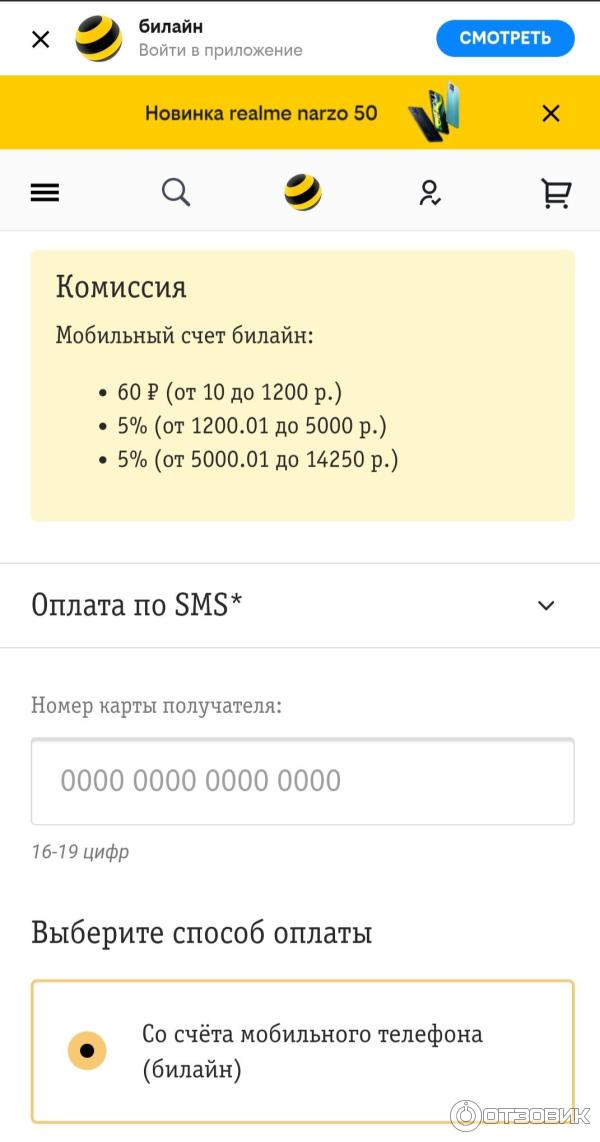Go to home via center Beeline logo
Image resolution: width=600 pixels, height=1142 pixels.
click(302, 192)
